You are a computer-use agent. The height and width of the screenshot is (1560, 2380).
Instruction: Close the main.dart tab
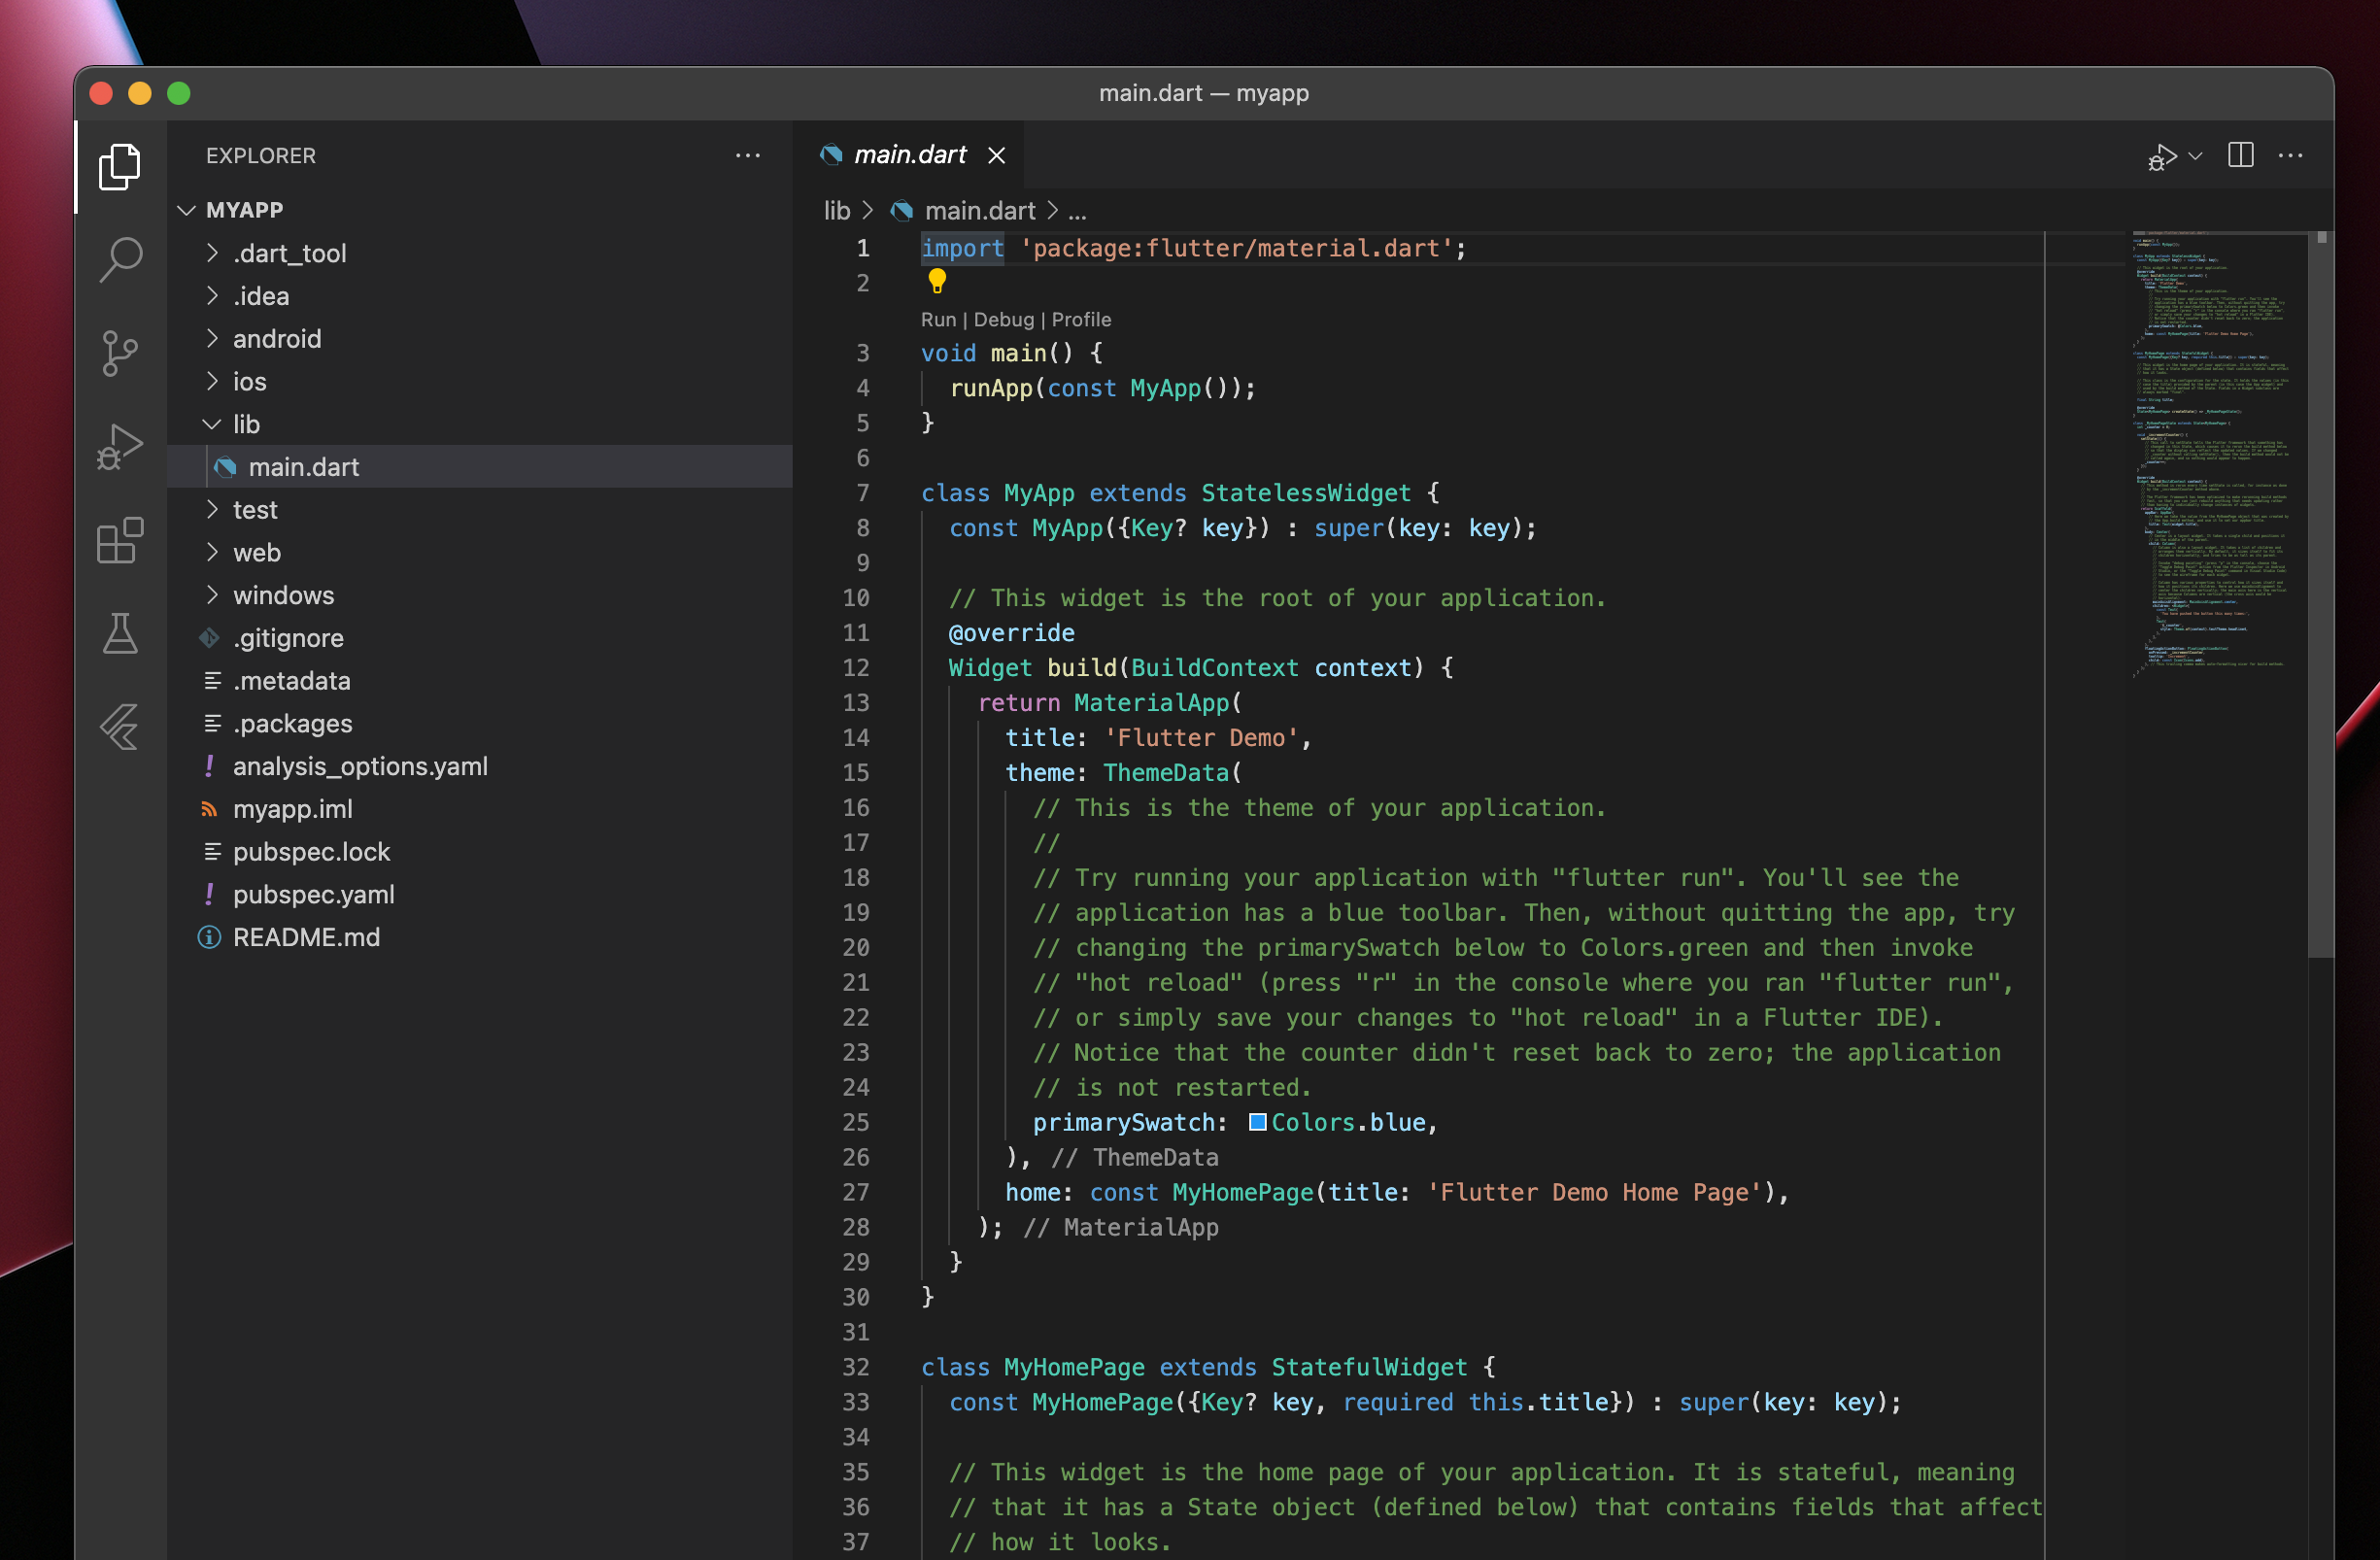996,155
